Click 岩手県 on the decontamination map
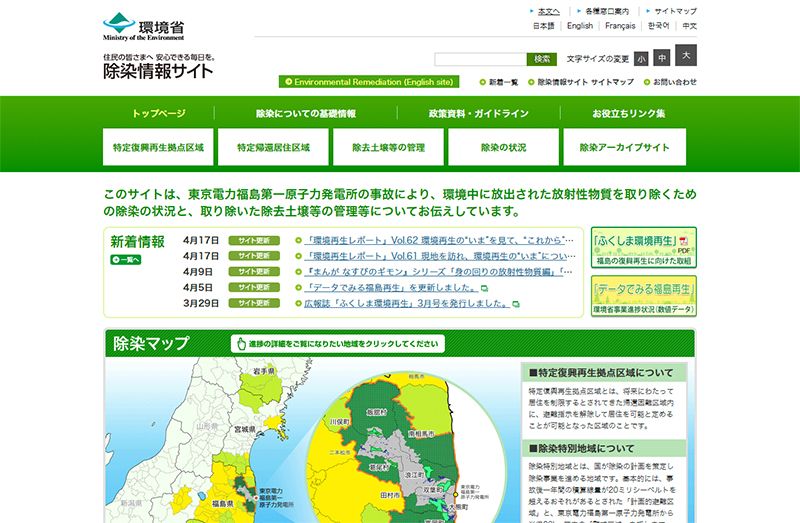This screenshot has width=800, height=523. [264, 371]
